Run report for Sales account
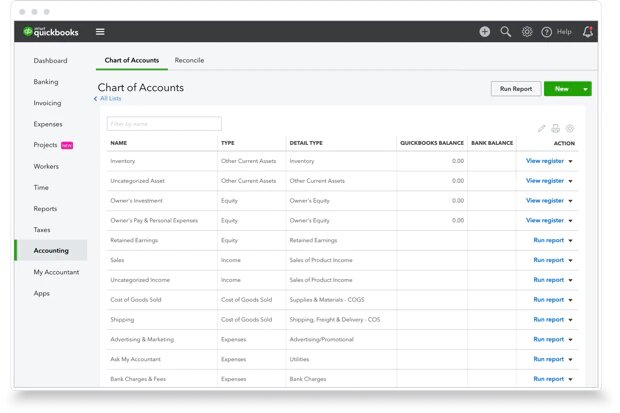 pos(548,260)
